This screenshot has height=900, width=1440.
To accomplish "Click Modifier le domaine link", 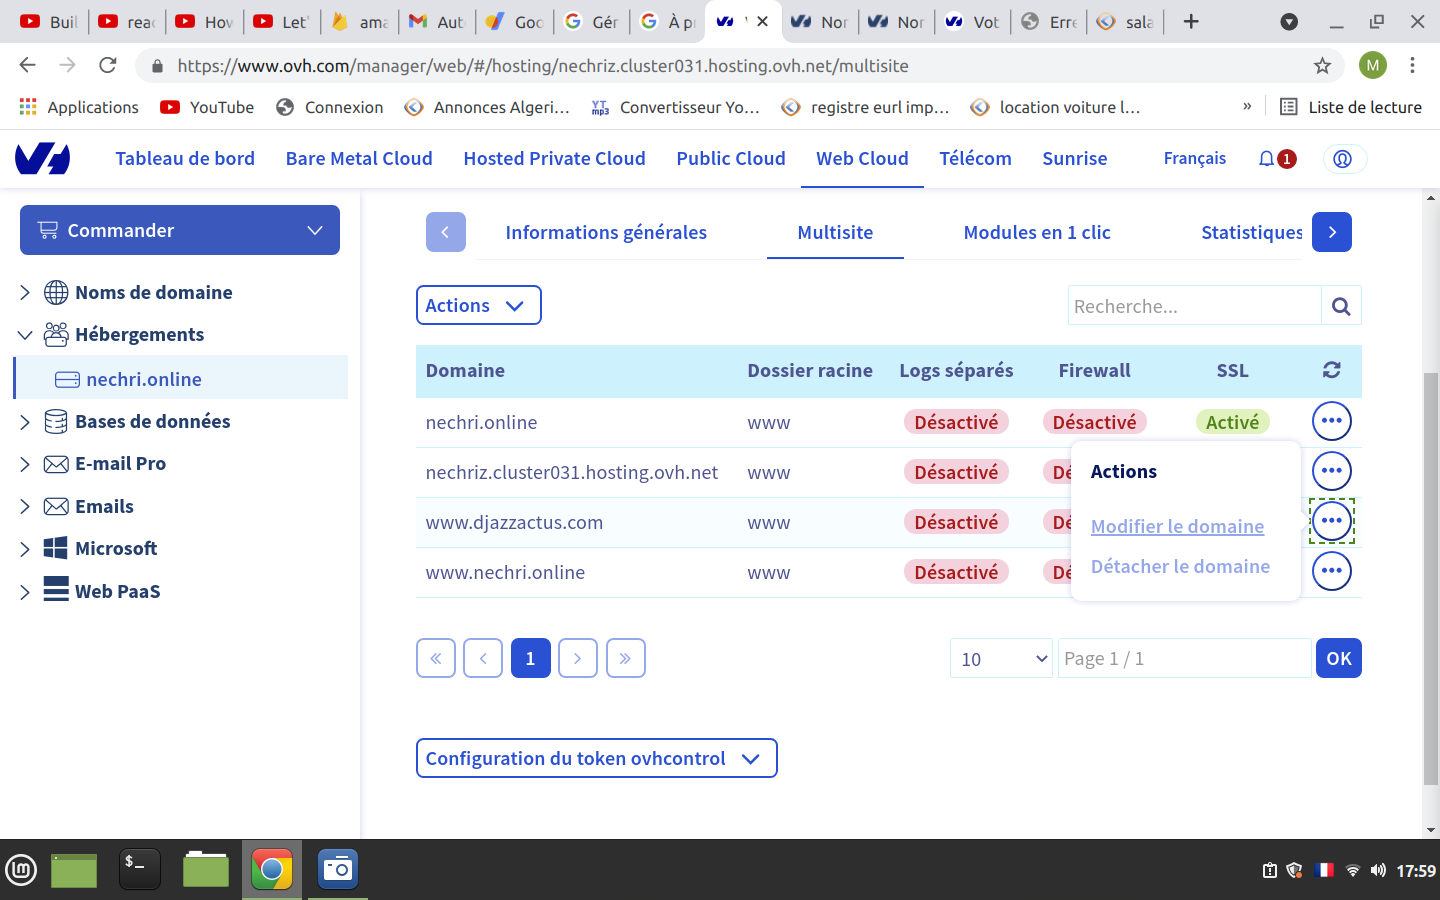I will coord(1177,526).
